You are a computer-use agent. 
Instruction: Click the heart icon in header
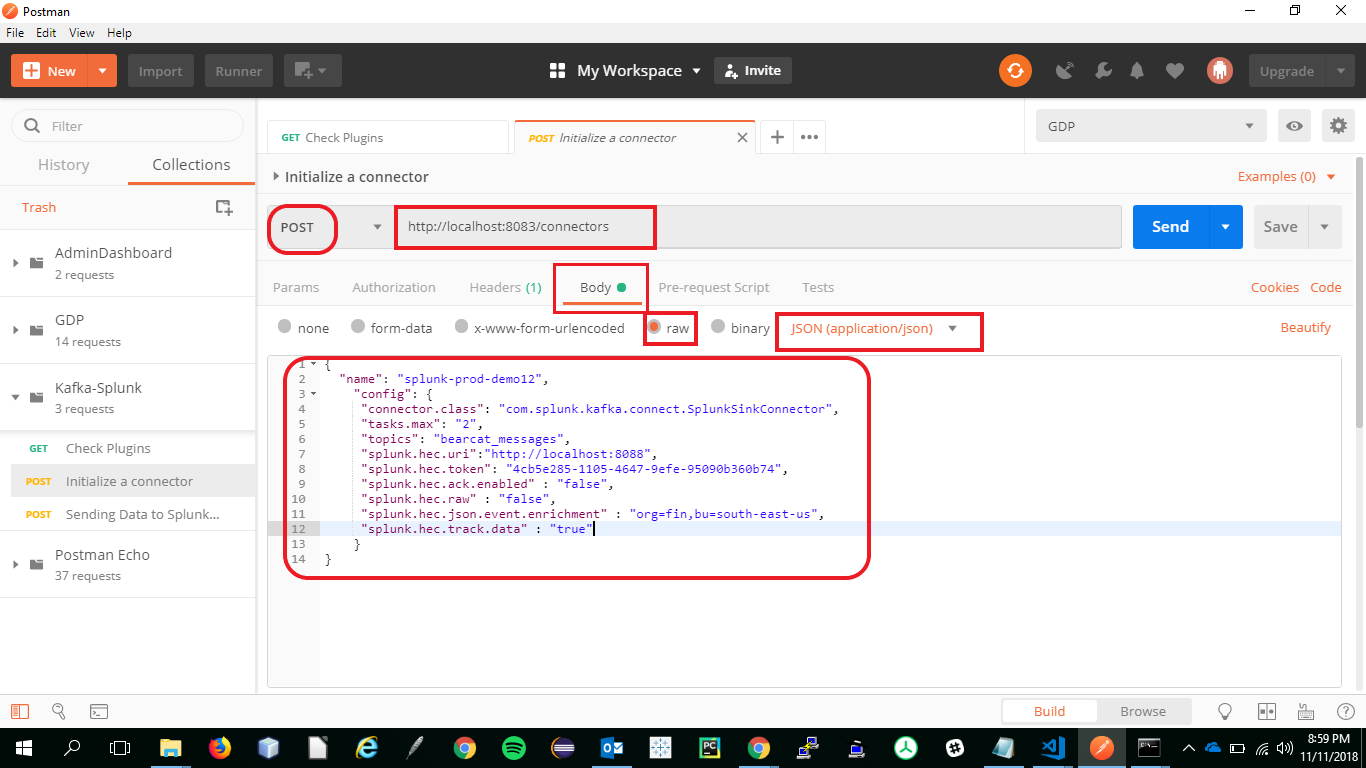pos(1175,71)
